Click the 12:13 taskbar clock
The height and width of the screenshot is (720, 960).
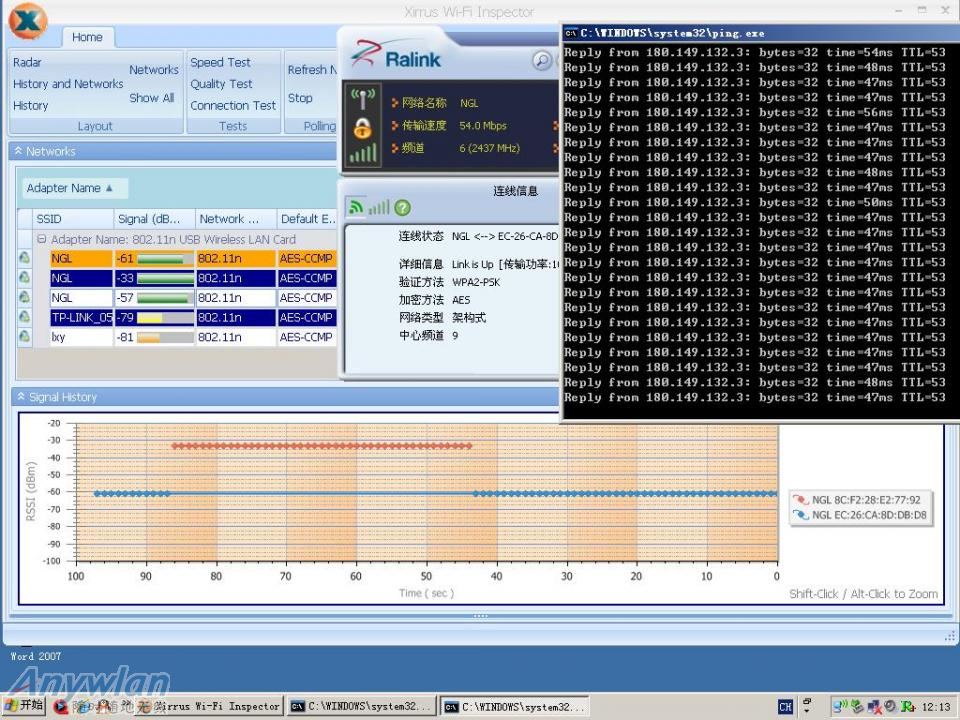coord(936,707)
